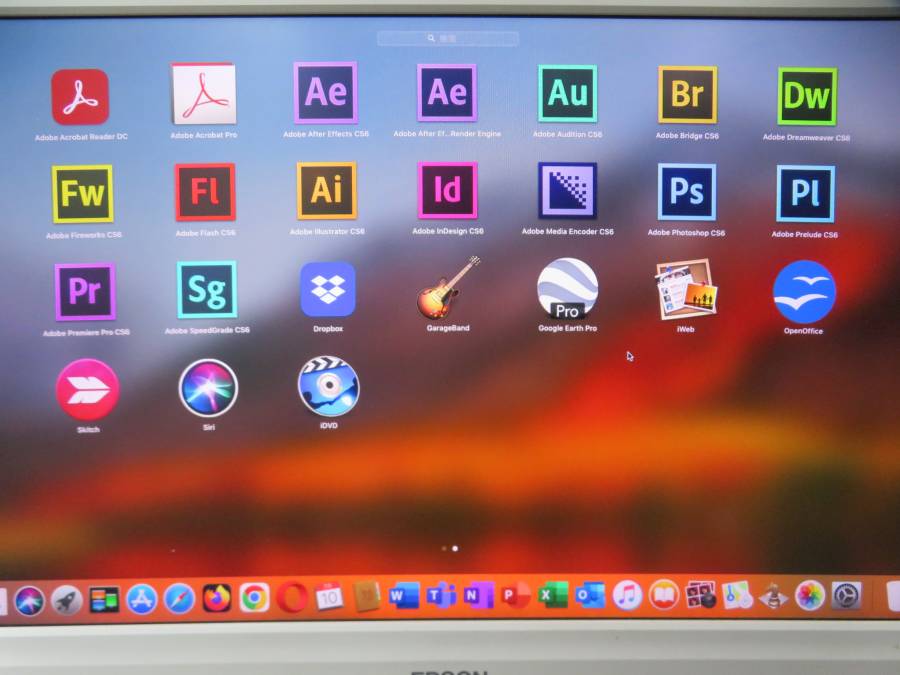Launch the Skitch app
The height and width of the screenshot is (675, 900).
click(x=87, y=390)
